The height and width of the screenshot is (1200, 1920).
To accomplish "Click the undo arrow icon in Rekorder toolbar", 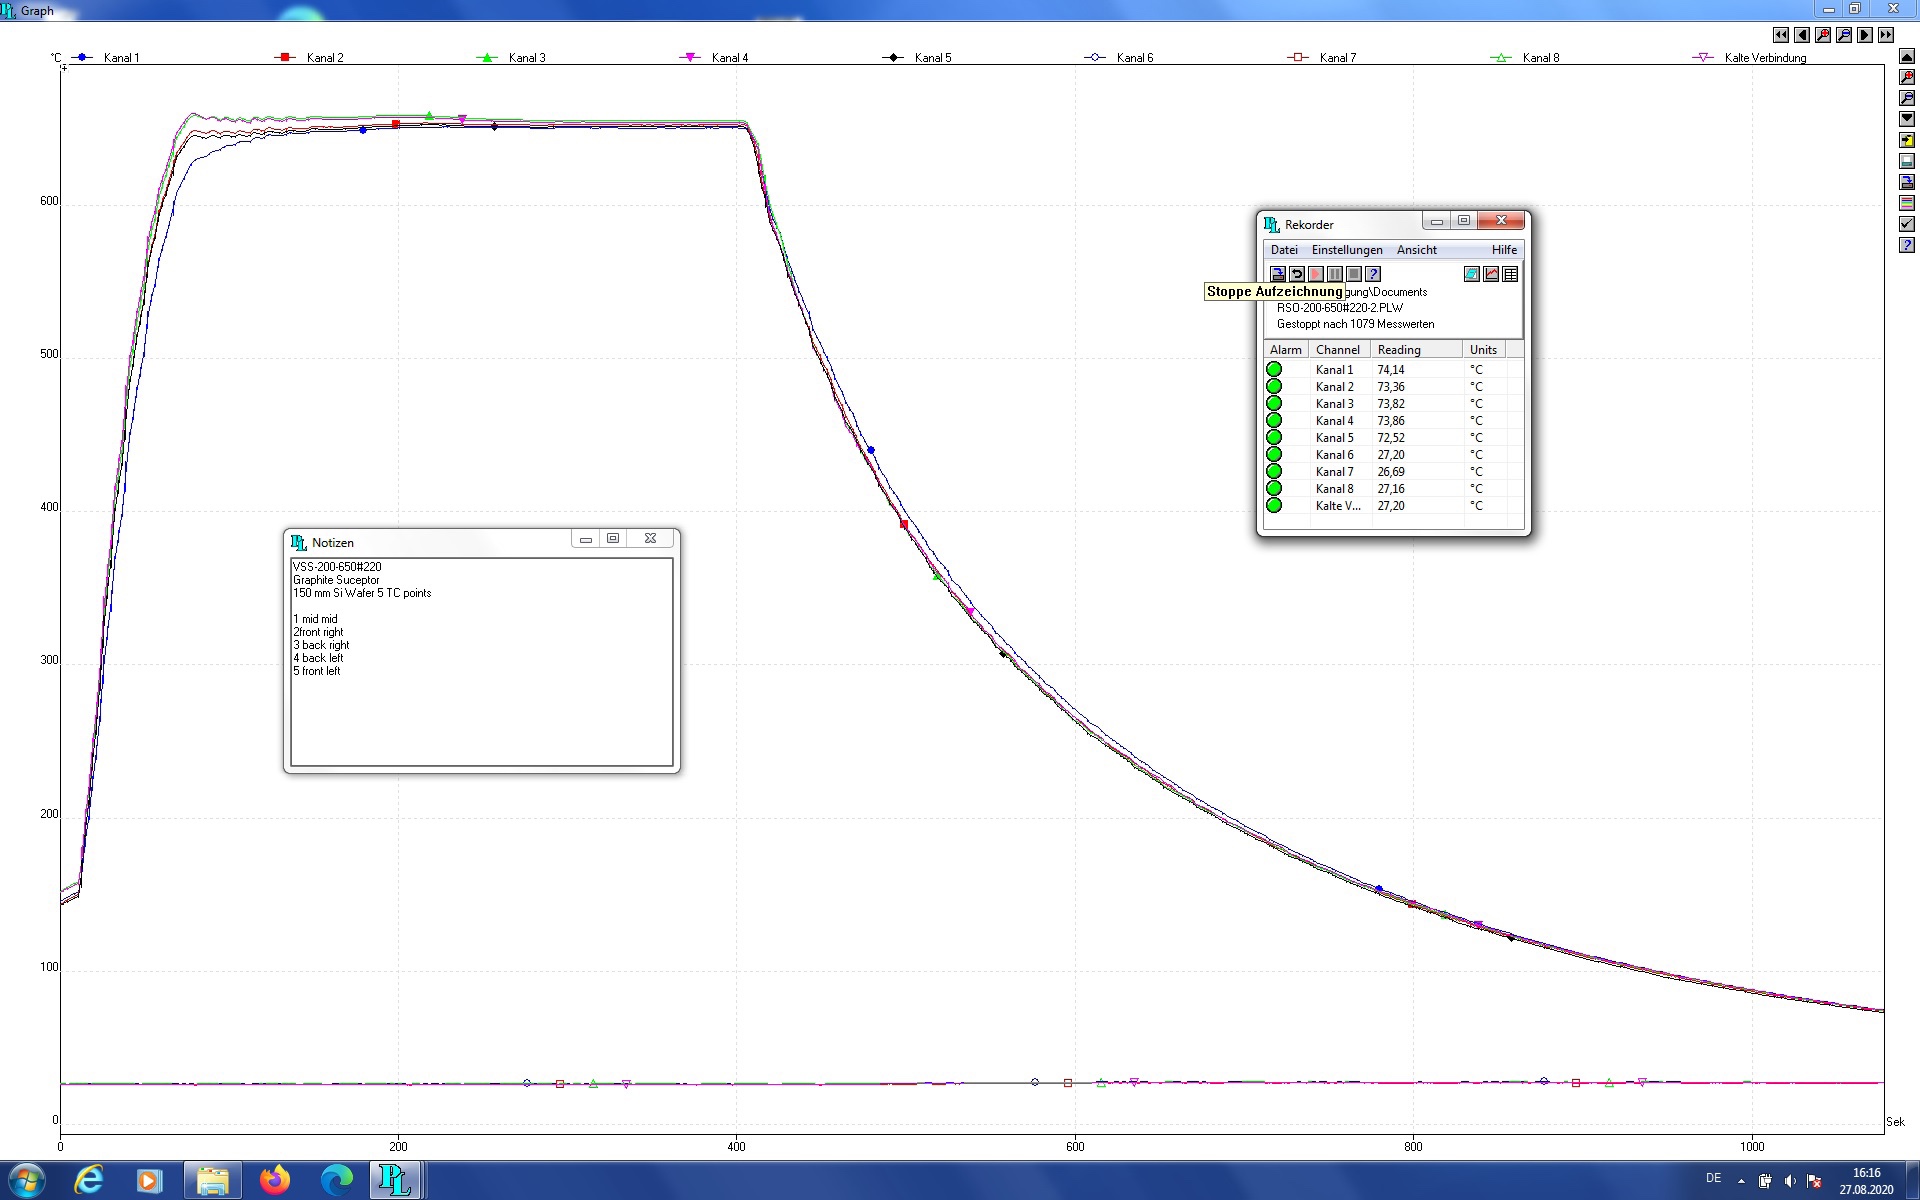I will click(x=1297, y=274).
